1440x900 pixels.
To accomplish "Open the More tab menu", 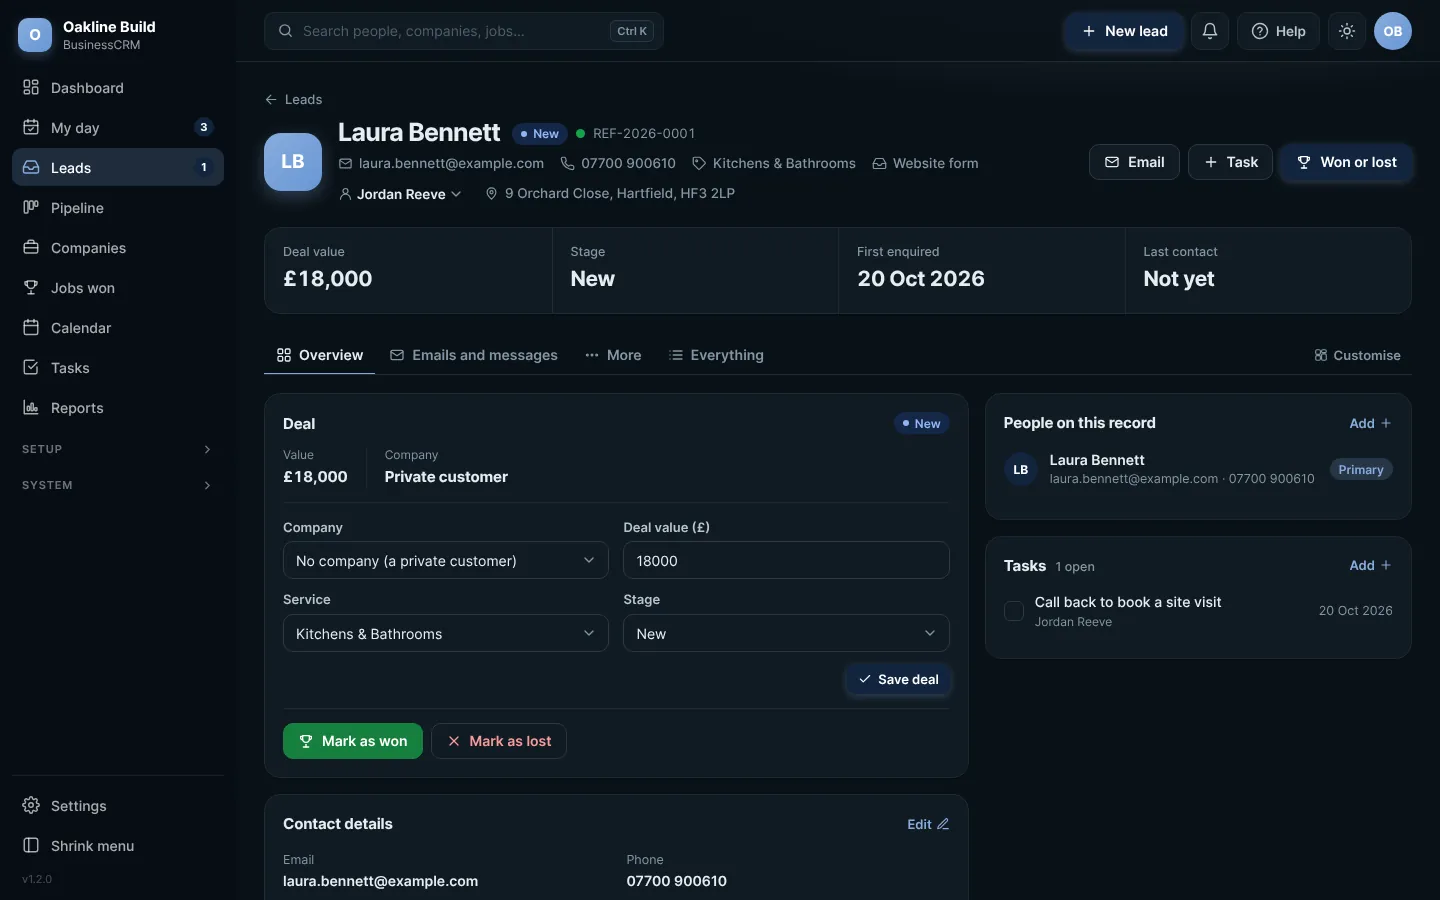I will click(614, 355).
